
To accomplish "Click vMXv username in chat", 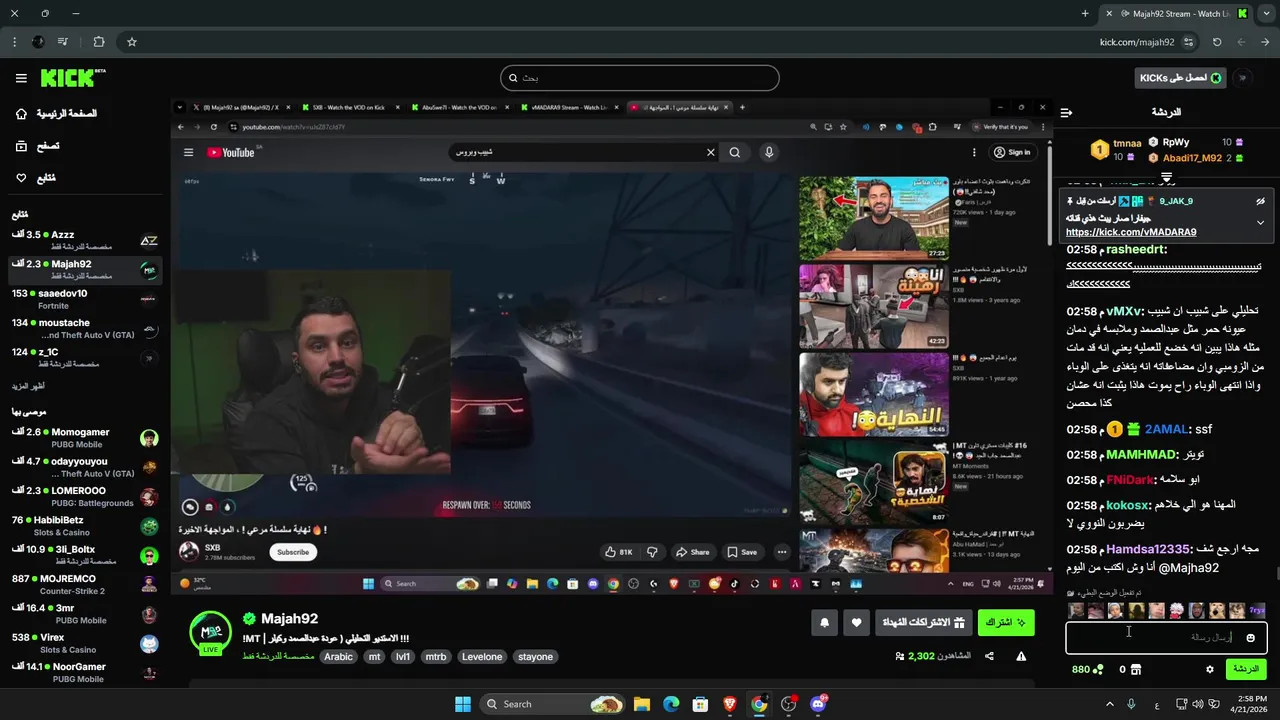I will (x=1123, y=311).
